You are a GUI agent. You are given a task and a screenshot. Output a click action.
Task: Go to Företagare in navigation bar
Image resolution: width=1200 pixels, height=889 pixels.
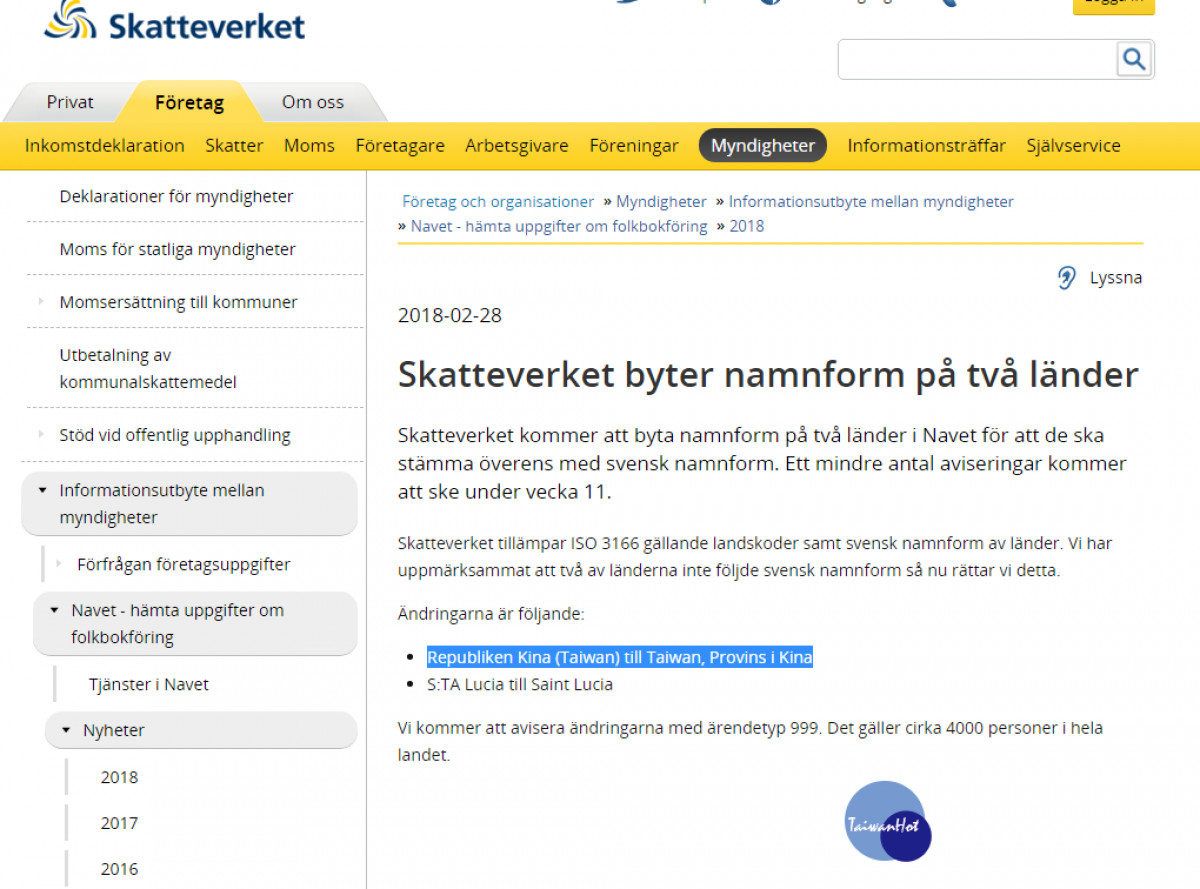(x=400, y=146)
